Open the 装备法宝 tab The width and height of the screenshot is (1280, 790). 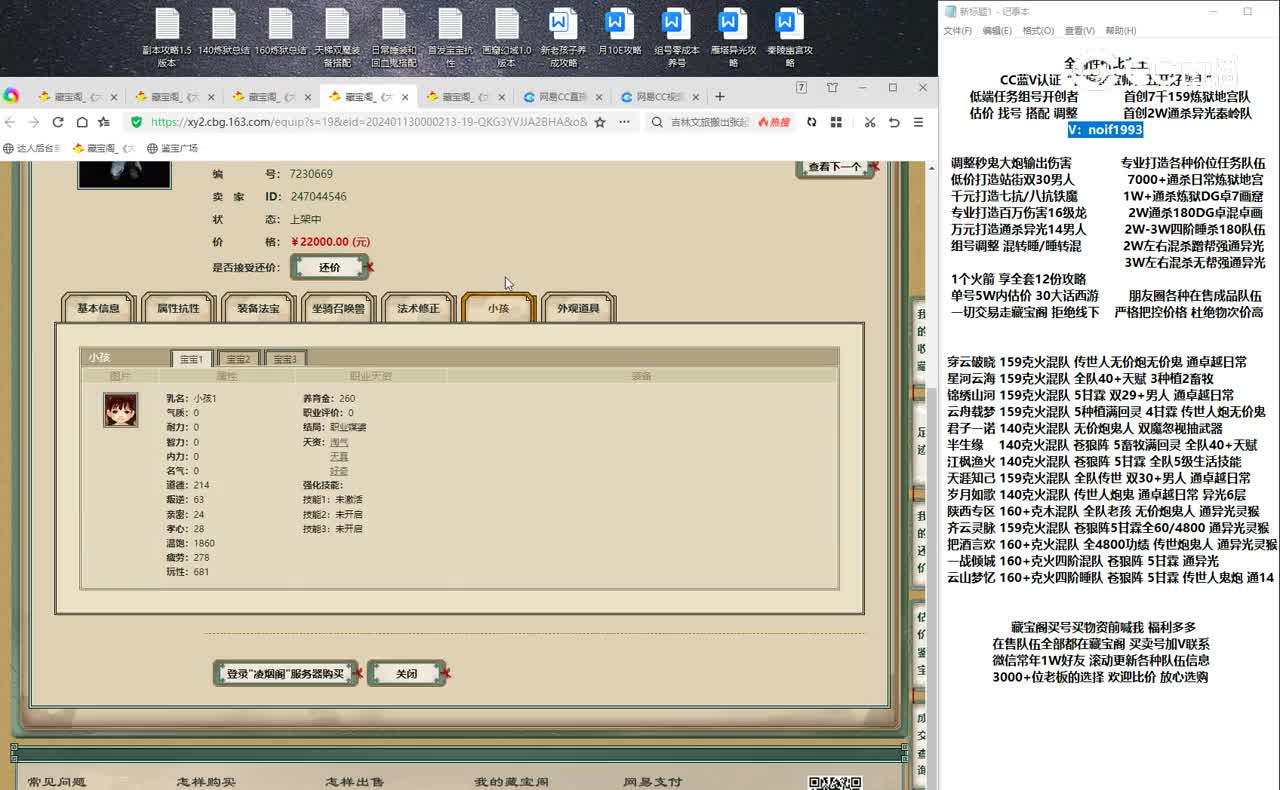click(258, 308)
